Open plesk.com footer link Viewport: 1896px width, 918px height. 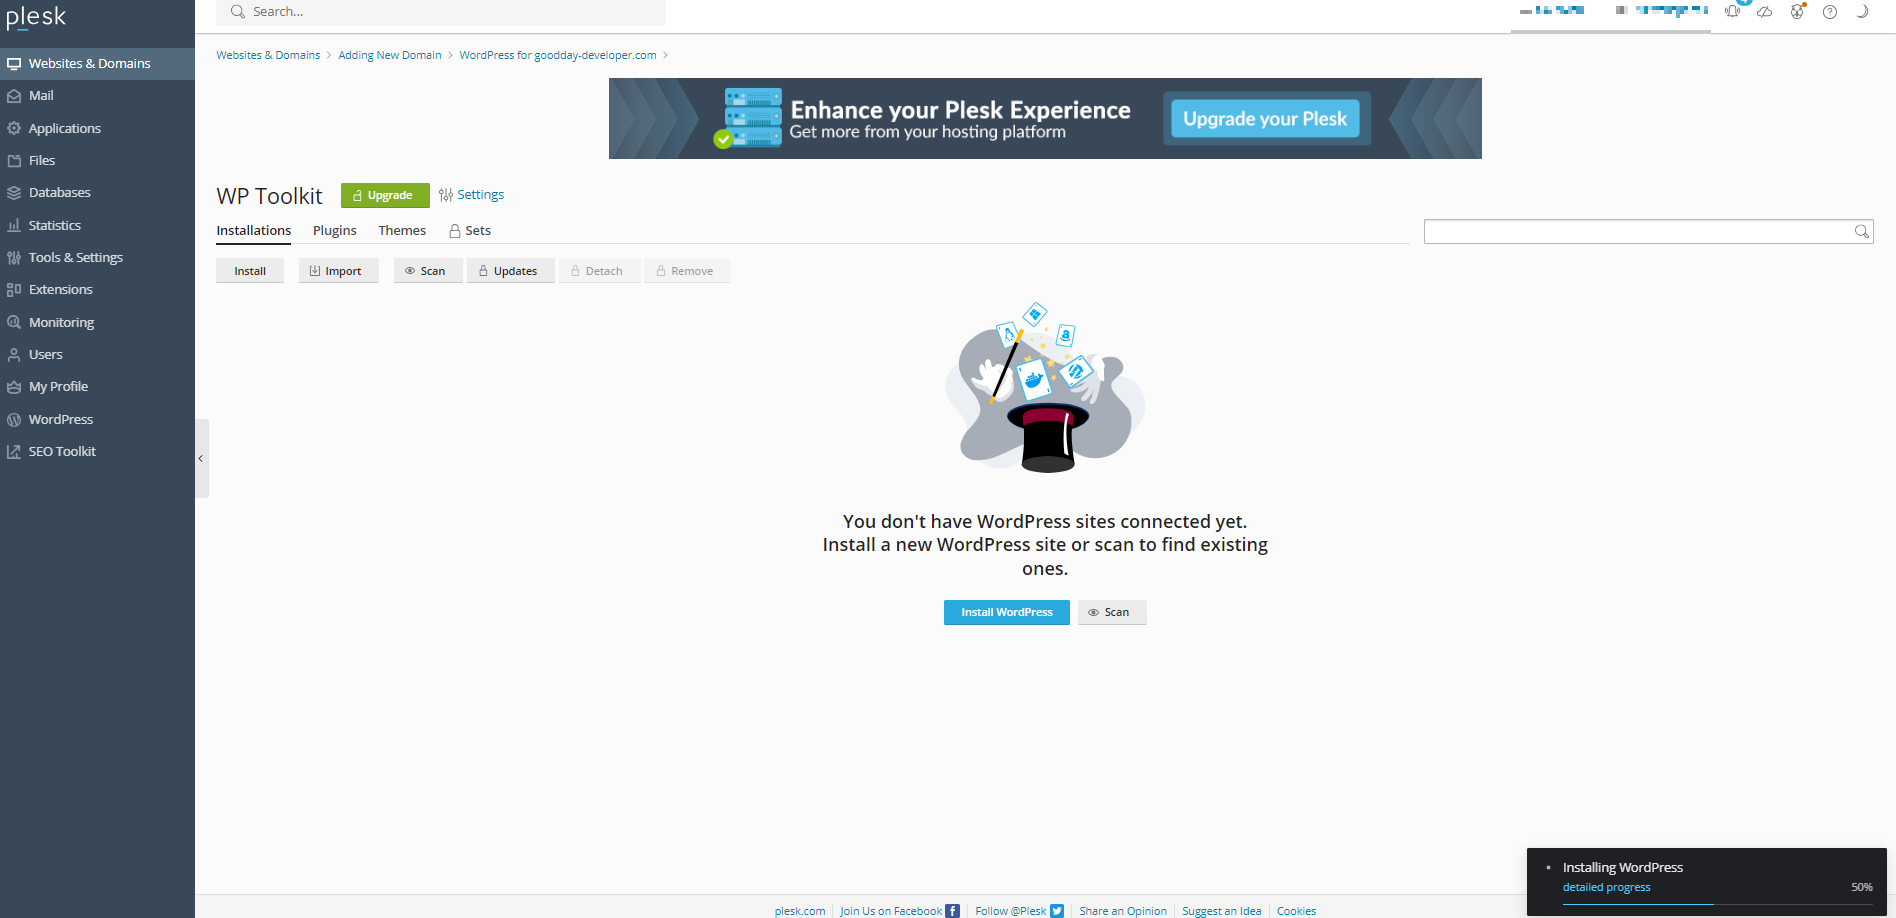coord(800,911)
